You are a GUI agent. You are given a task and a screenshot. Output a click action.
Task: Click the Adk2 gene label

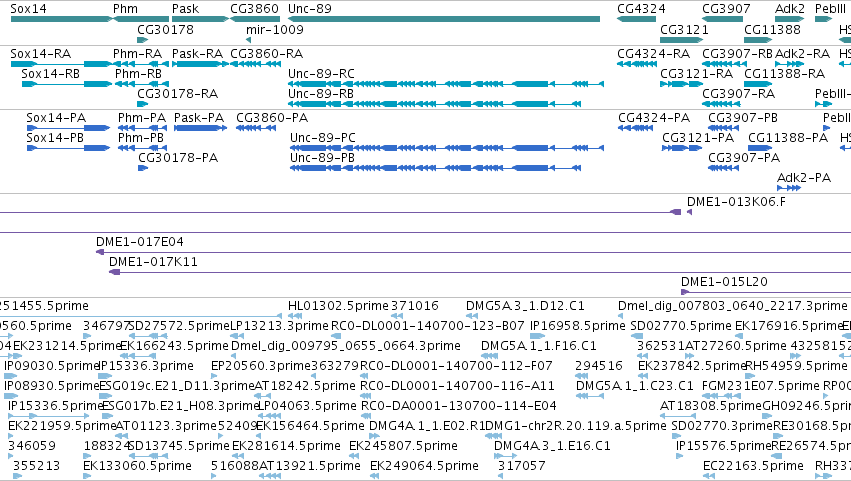(790, 9)
